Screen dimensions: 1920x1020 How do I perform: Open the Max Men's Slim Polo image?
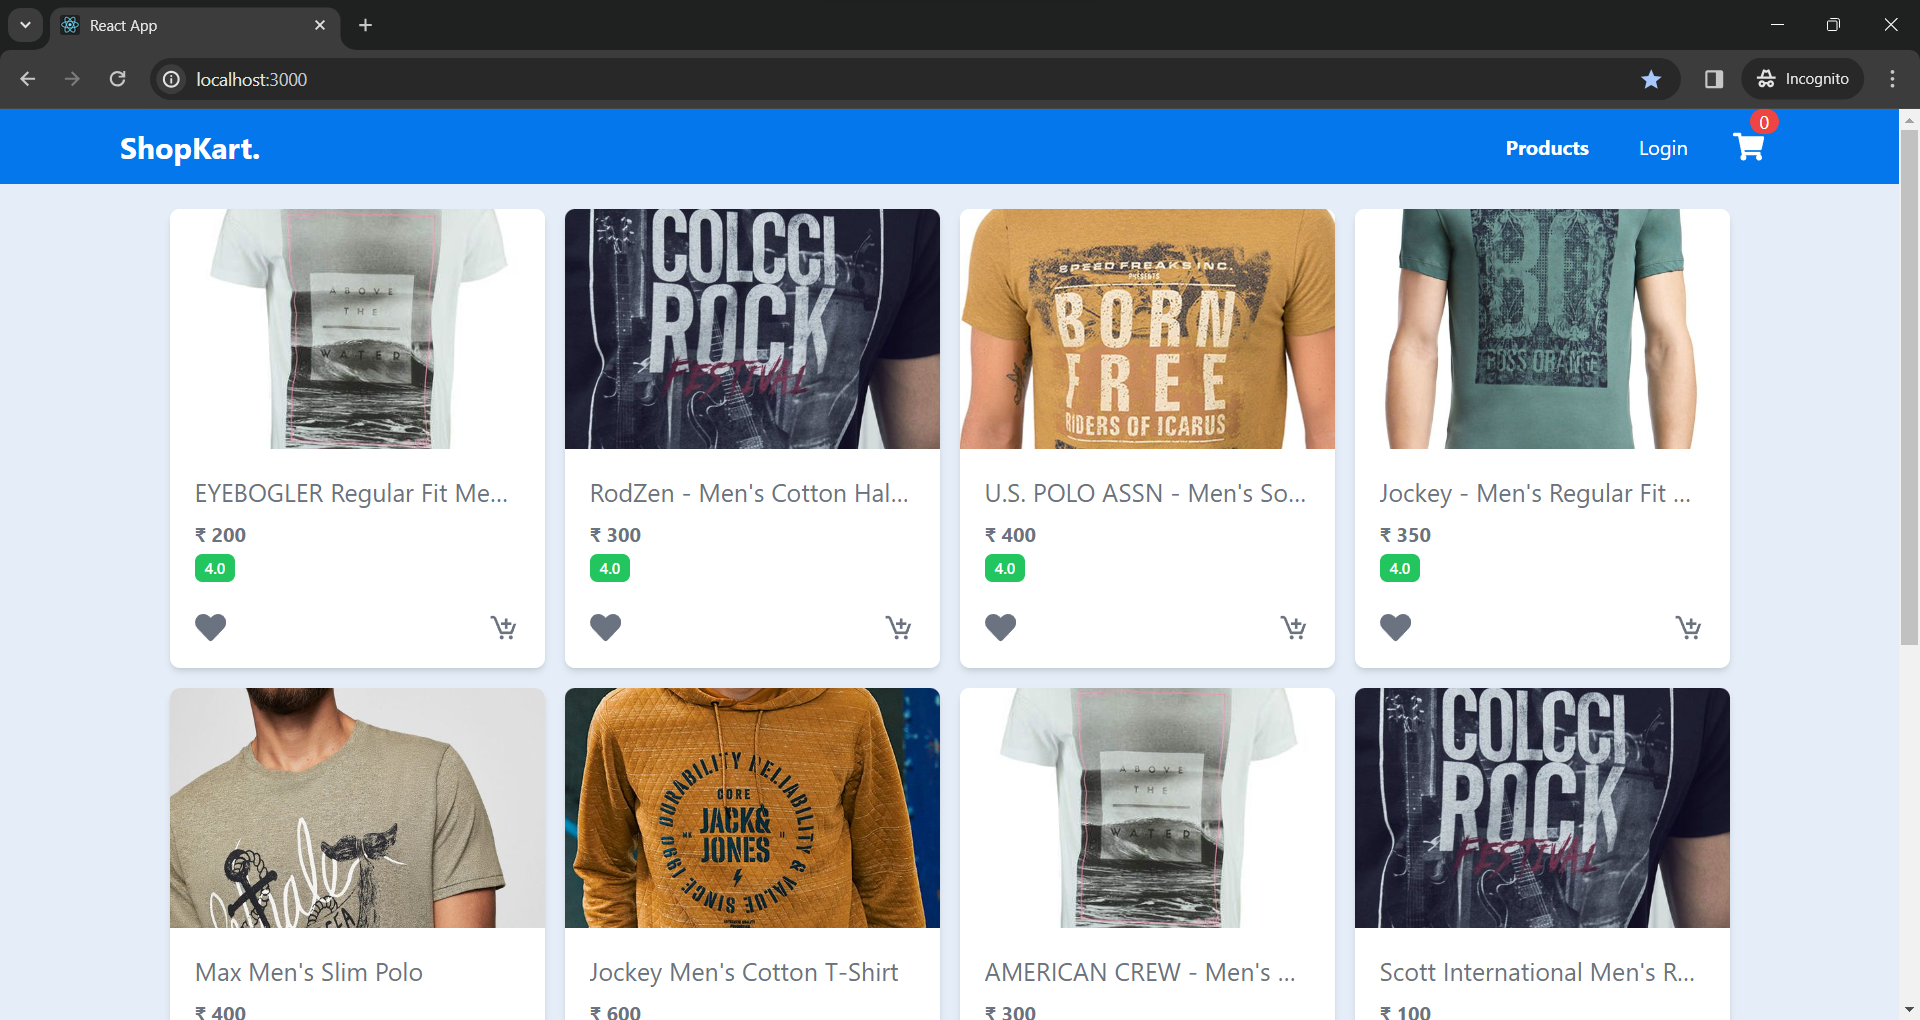point(357,808)
